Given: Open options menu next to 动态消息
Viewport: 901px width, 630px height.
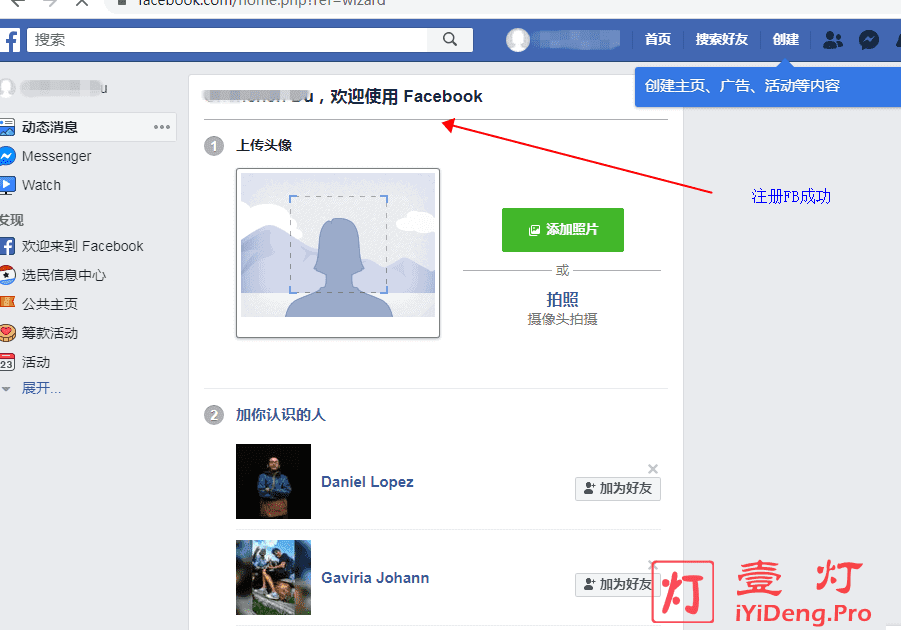Looking at the screenshot, I should pos(162,127).
